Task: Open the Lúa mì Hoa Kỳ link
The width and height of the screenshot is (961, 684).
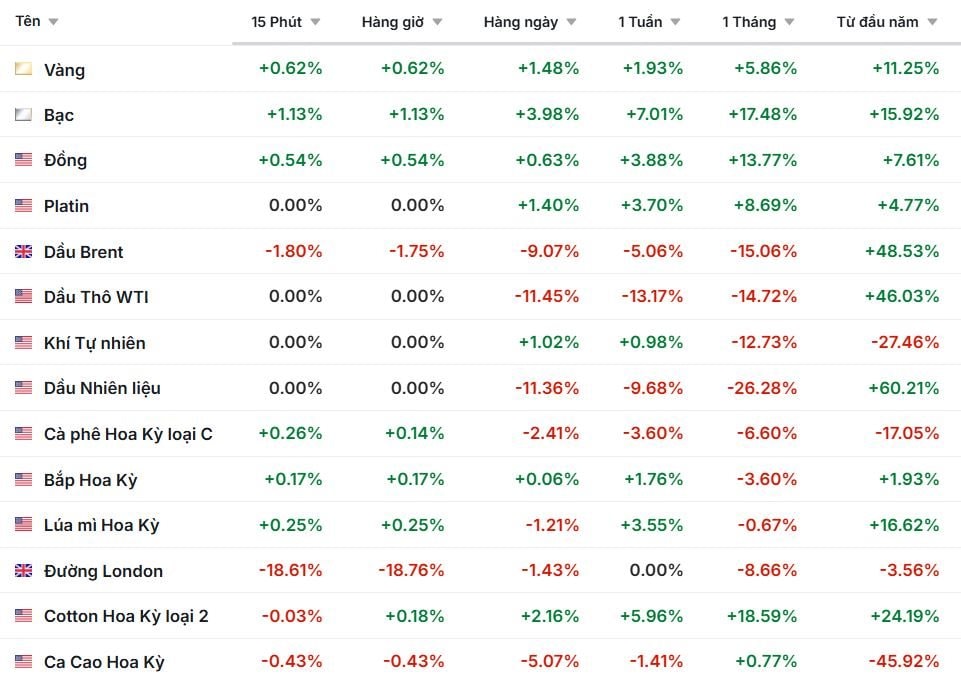Action: [101, 525]
